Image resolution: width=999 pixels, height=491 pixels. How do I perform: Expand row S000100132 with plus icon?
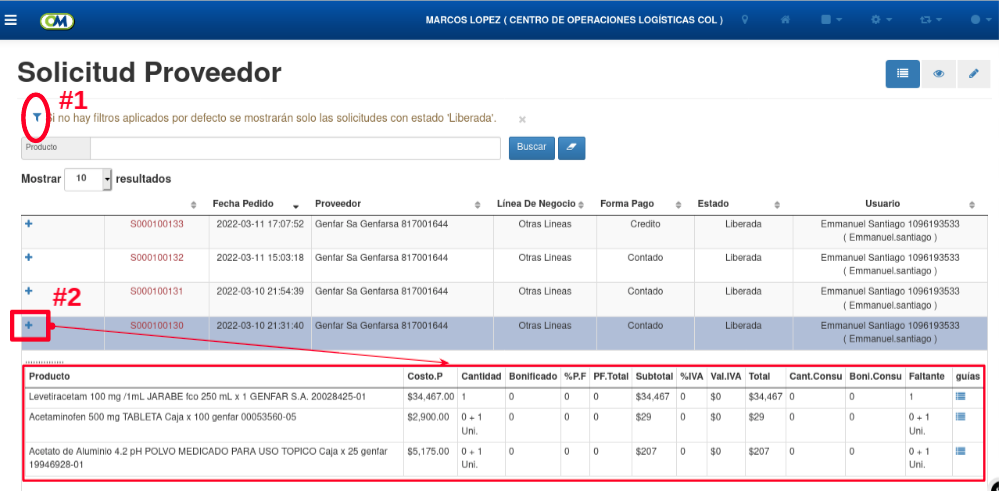pos(29,257)
